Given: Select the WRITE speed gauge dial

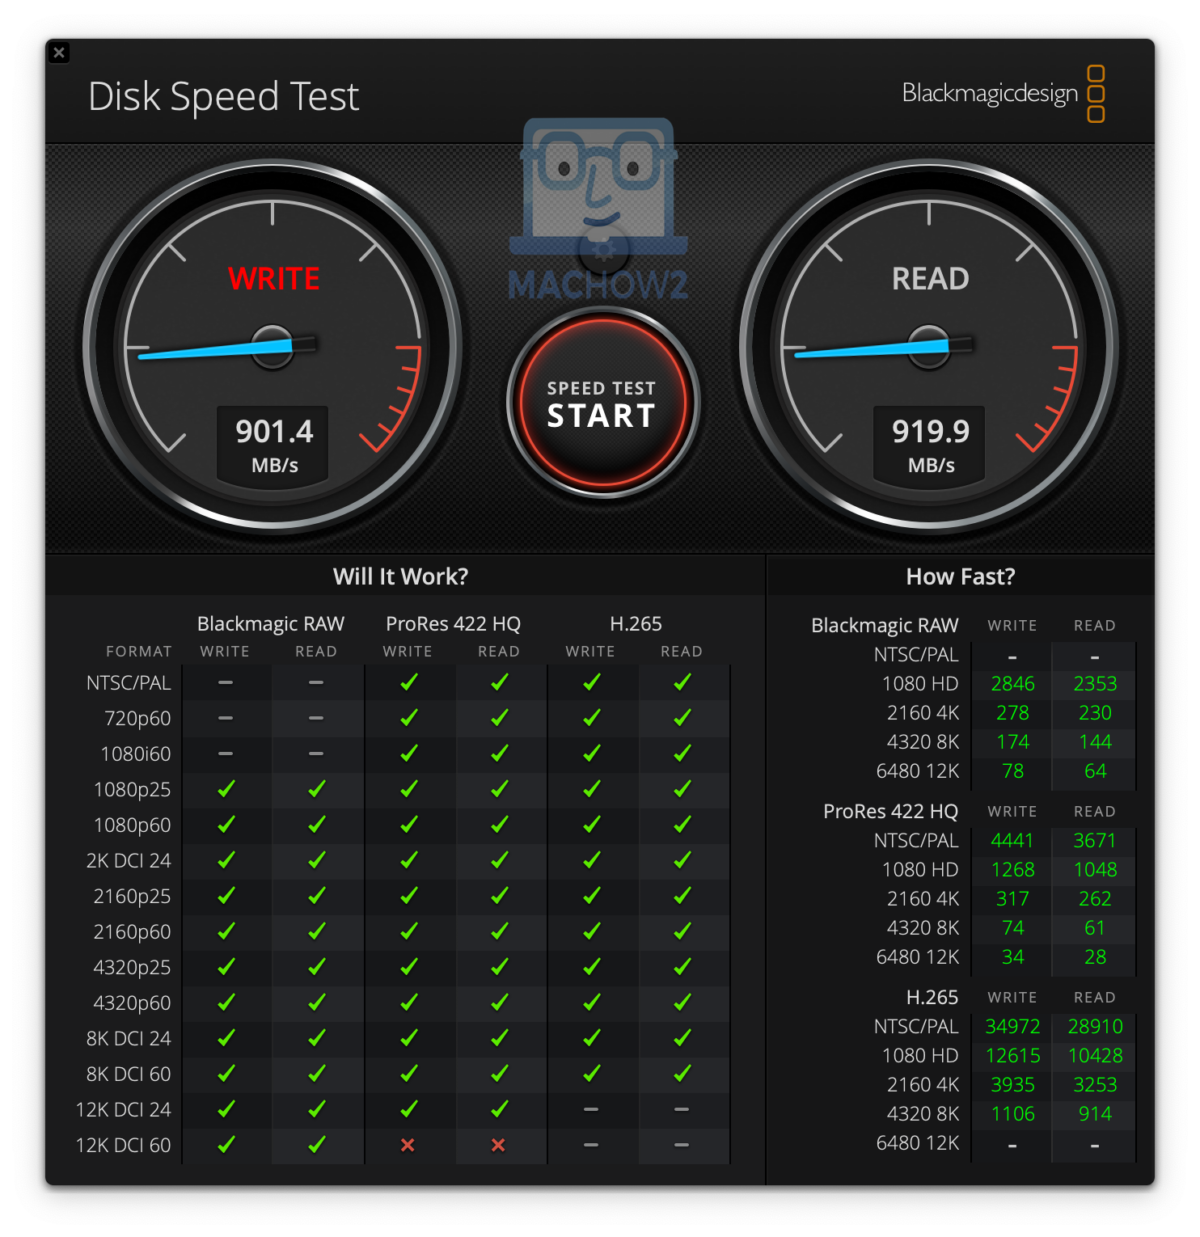Looking at the screenshot, I should pyautogui.click(x=272, y=346).
